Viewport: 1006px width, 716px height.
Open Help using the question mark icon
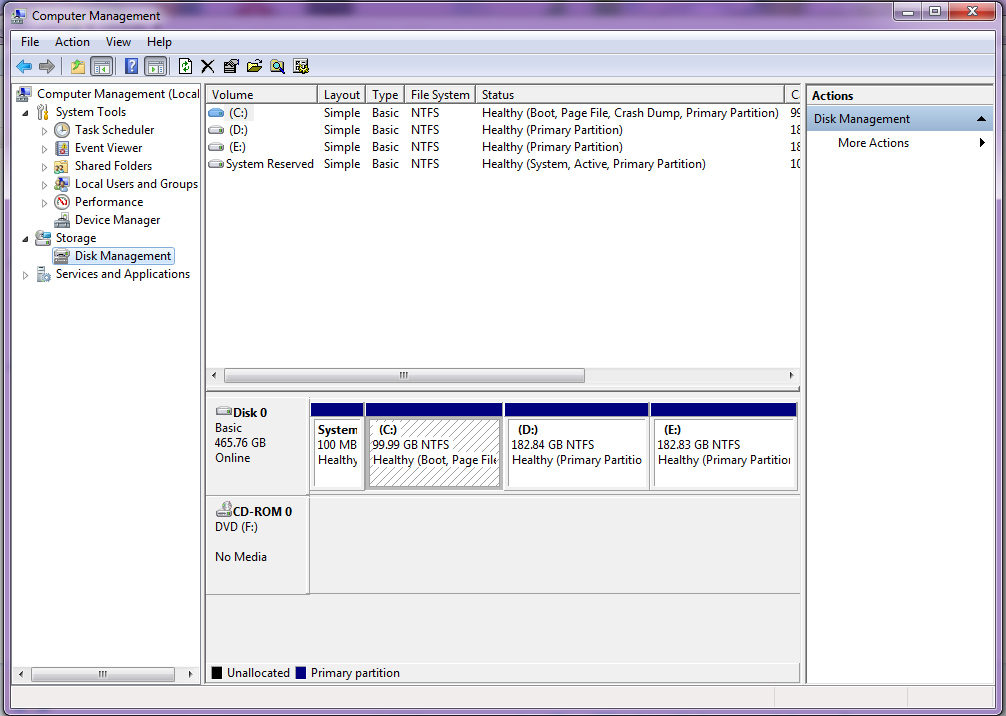coord(131,66)
